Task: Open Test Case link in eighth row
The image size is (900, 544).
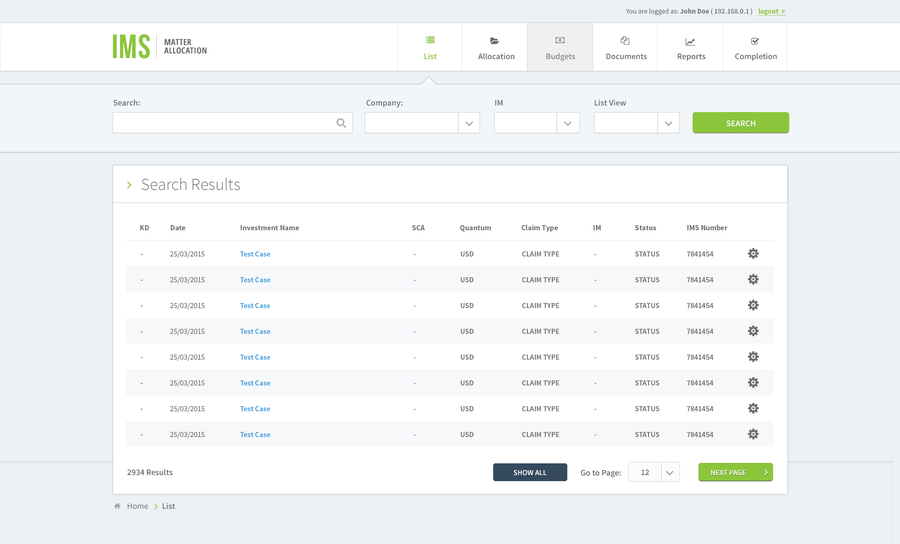Action: 255,434
